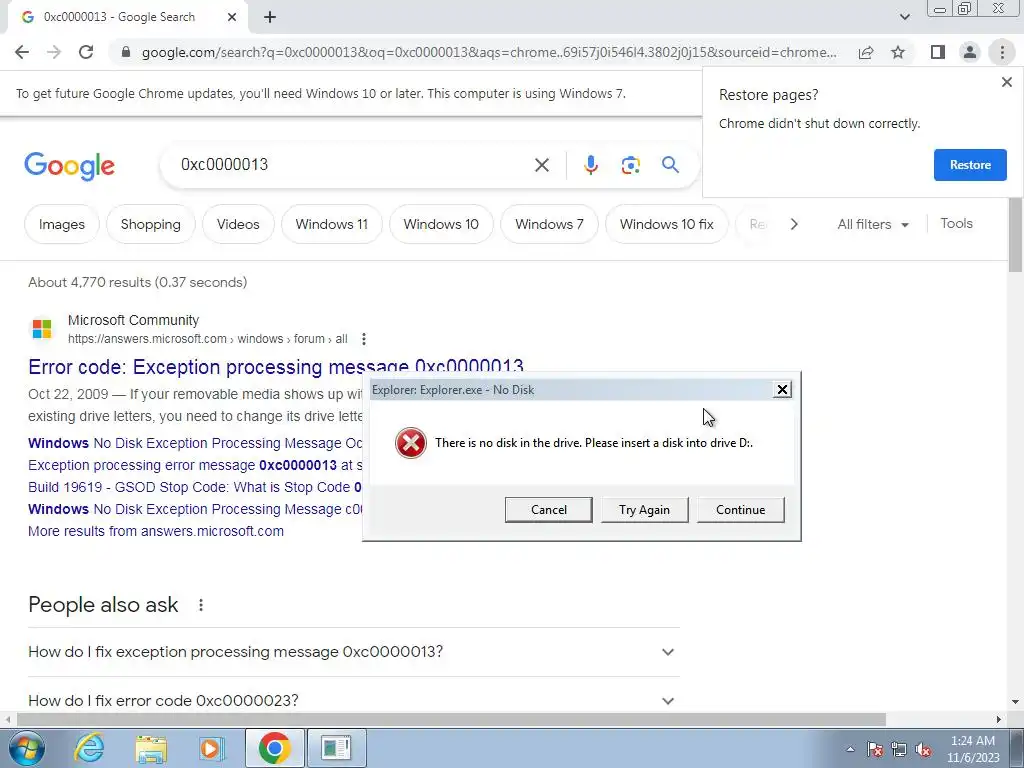
Task: Bookmark this page with the star
Action: click(x=898, y=52)
